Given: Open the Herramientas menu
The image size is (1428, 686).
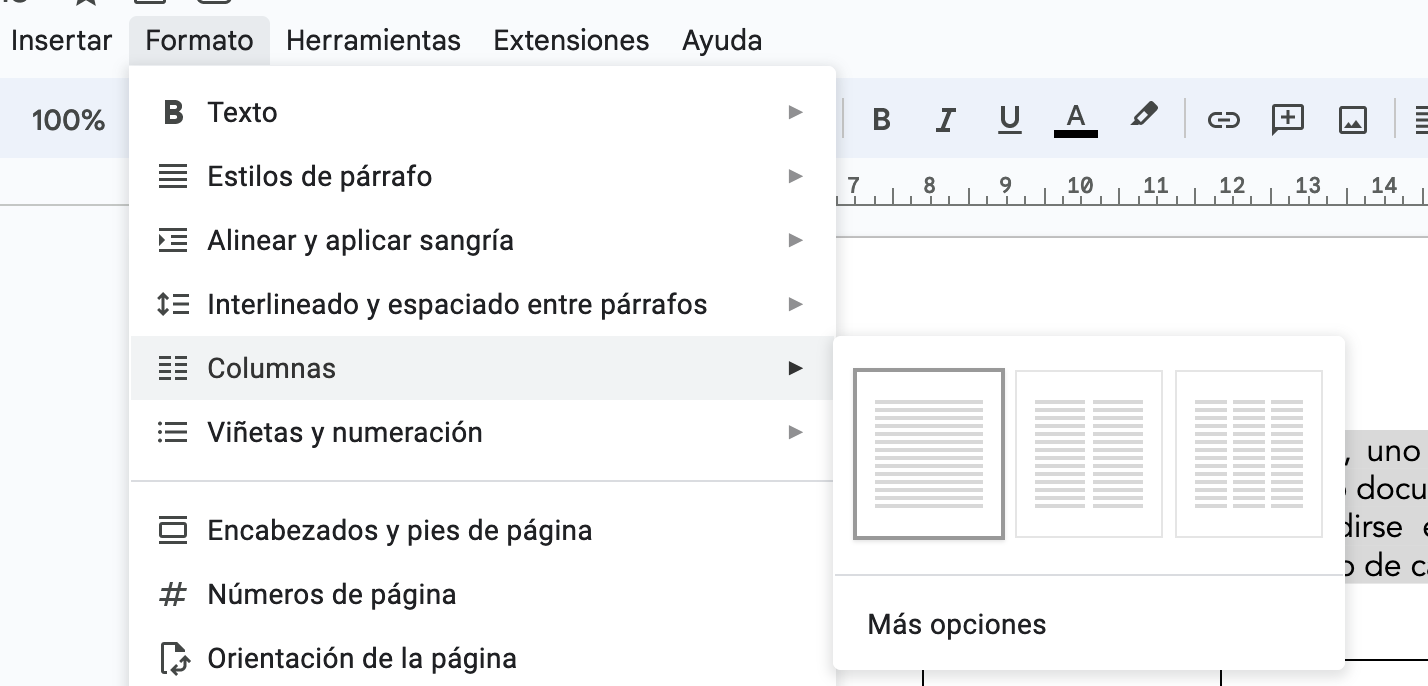Looking at the screenshot, I should [x=373, y=41].
